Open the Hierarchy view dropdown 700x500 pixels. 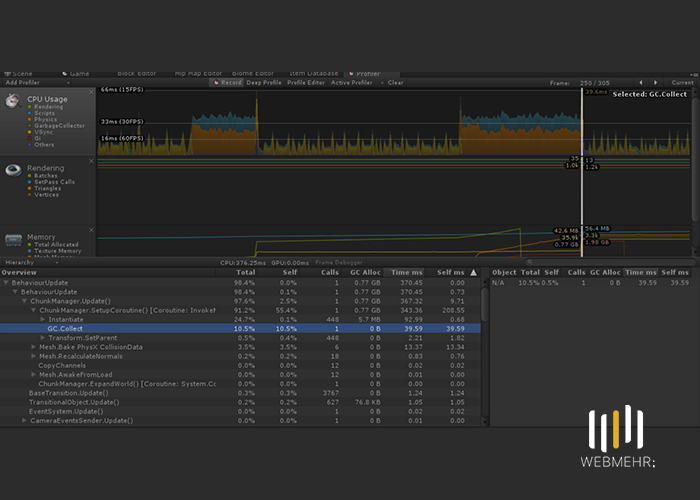coord(31,262)
